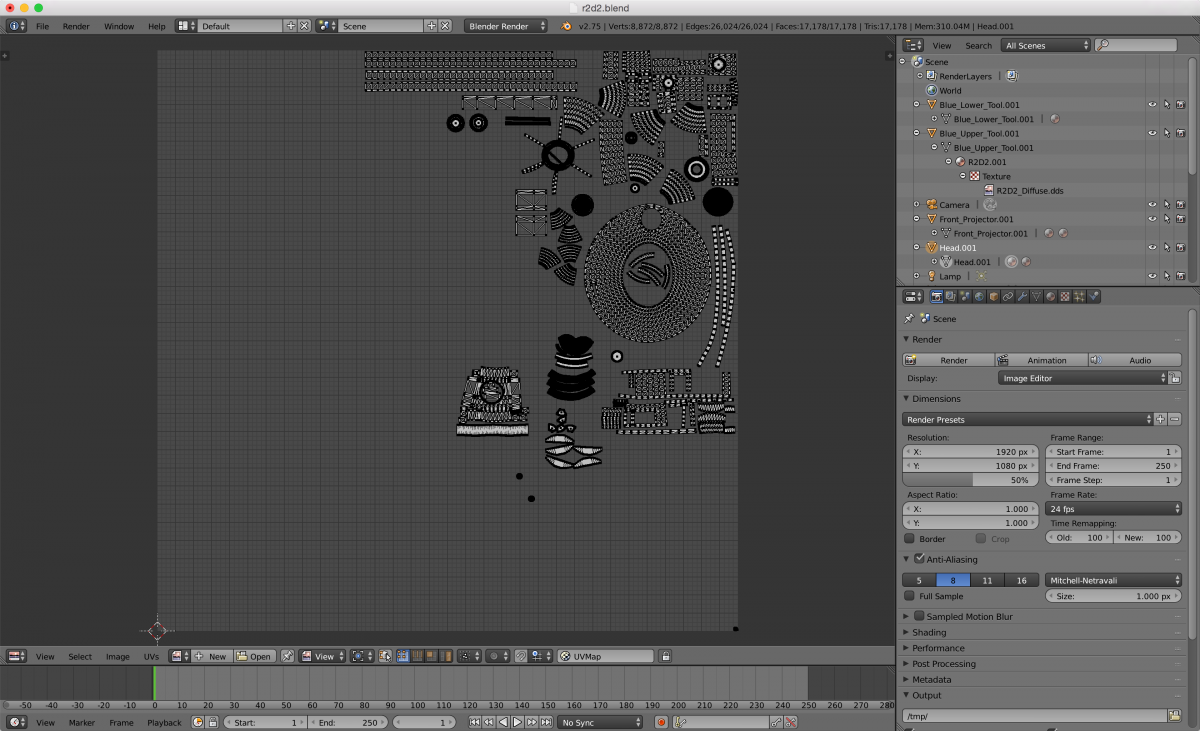Click the Lamp object icon in outliner

click(932, 276)
